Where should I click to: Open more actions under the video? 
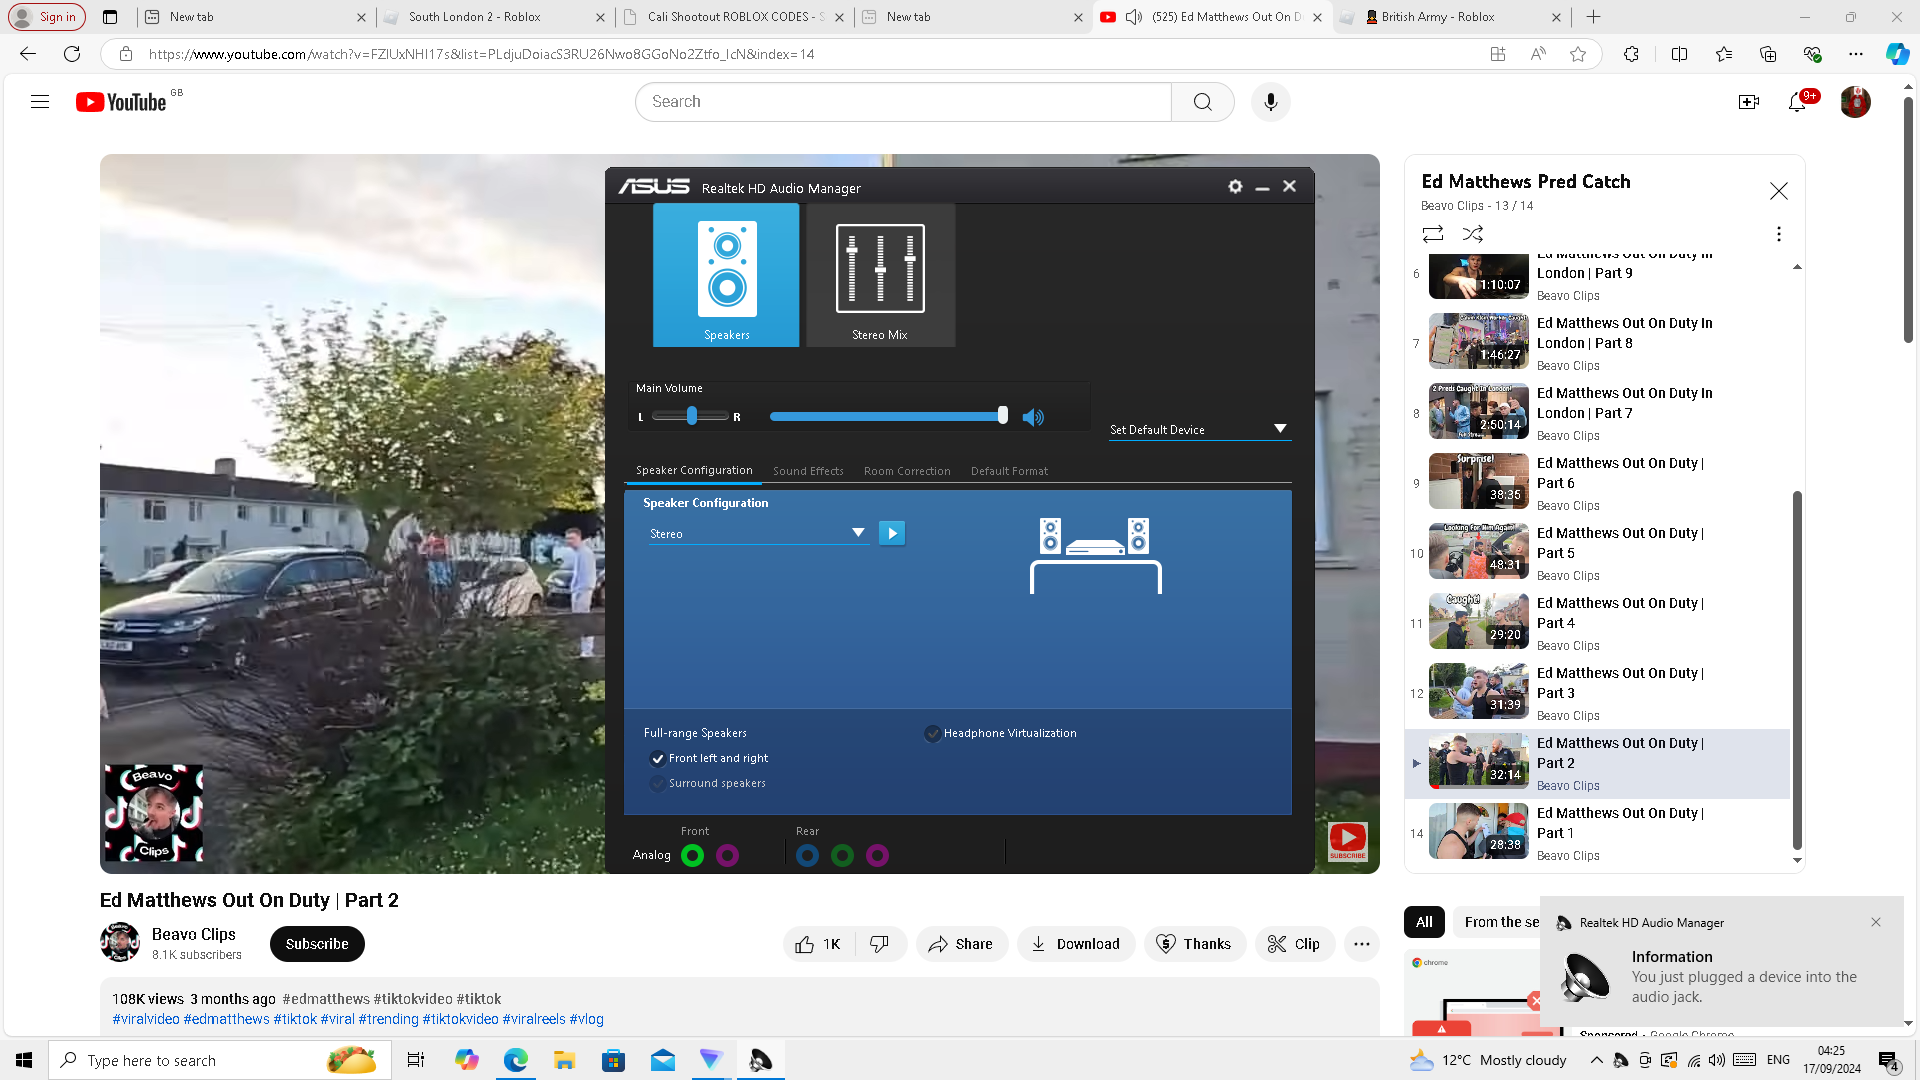point(1362,944)
